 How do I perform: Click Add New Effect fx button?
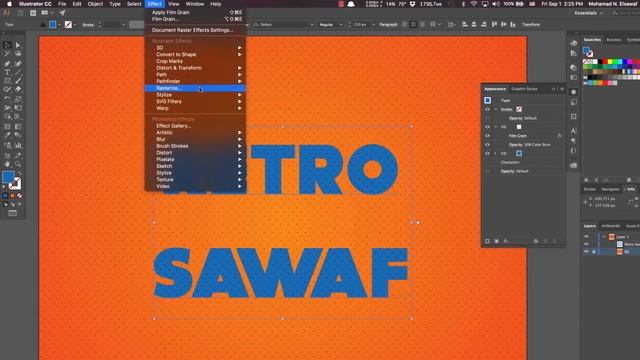click(x=506, y=241)
